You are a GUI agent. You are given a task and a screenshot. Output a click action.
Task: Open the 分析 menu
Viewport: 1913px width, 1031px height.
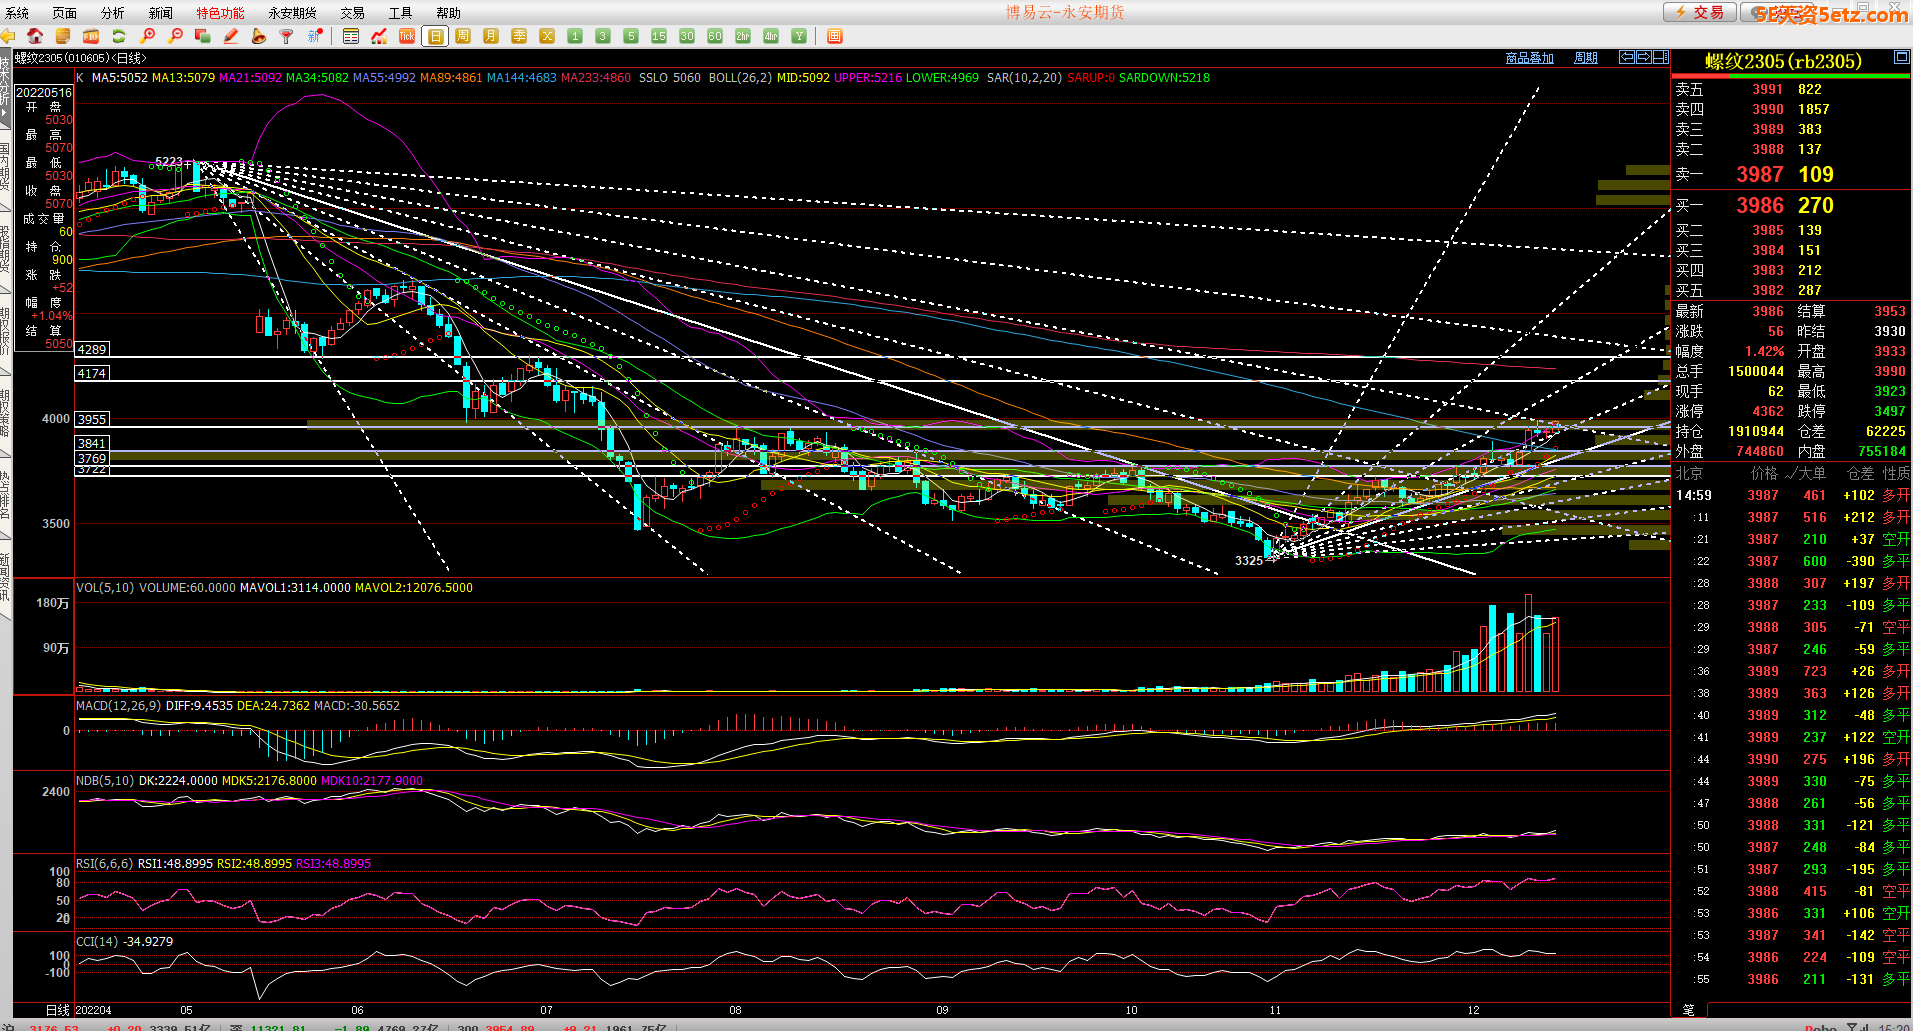pos(113,13)
